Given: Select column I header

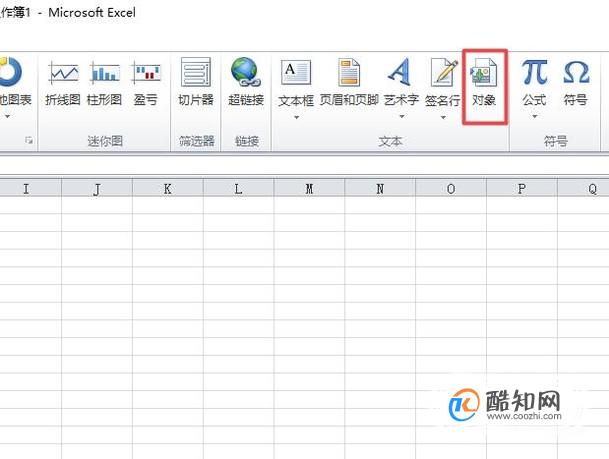Looking at the screenshot, I should 30,189.
